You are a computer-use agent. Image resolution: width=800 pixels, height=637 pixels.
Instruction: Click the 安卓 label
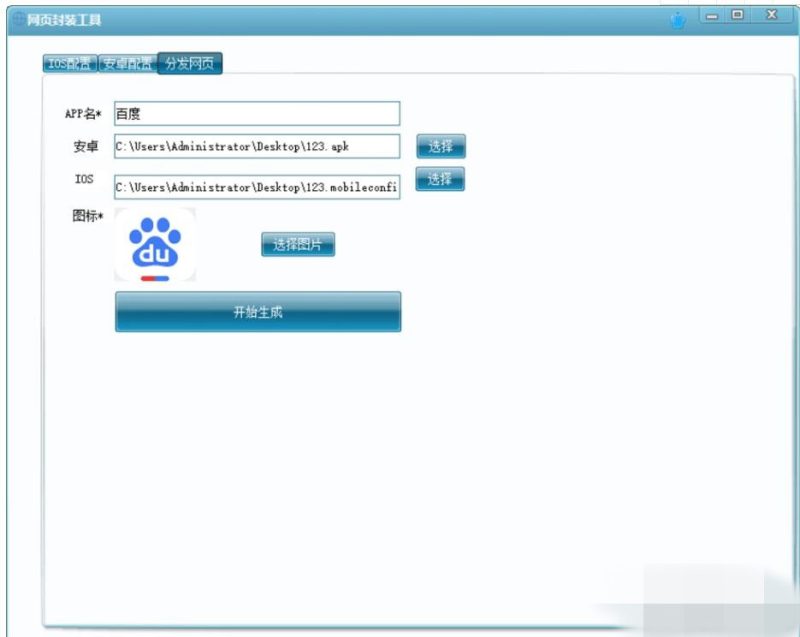click(86, 147)
